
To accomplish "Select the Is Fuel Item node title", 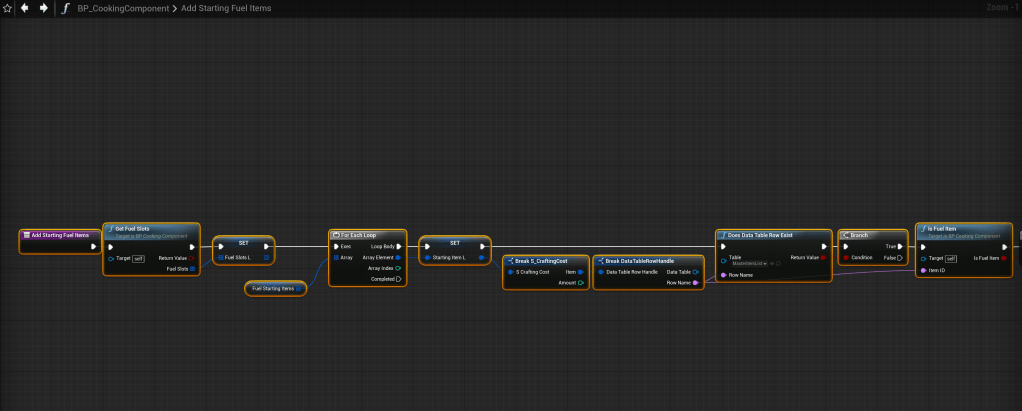I will [941, 229].
